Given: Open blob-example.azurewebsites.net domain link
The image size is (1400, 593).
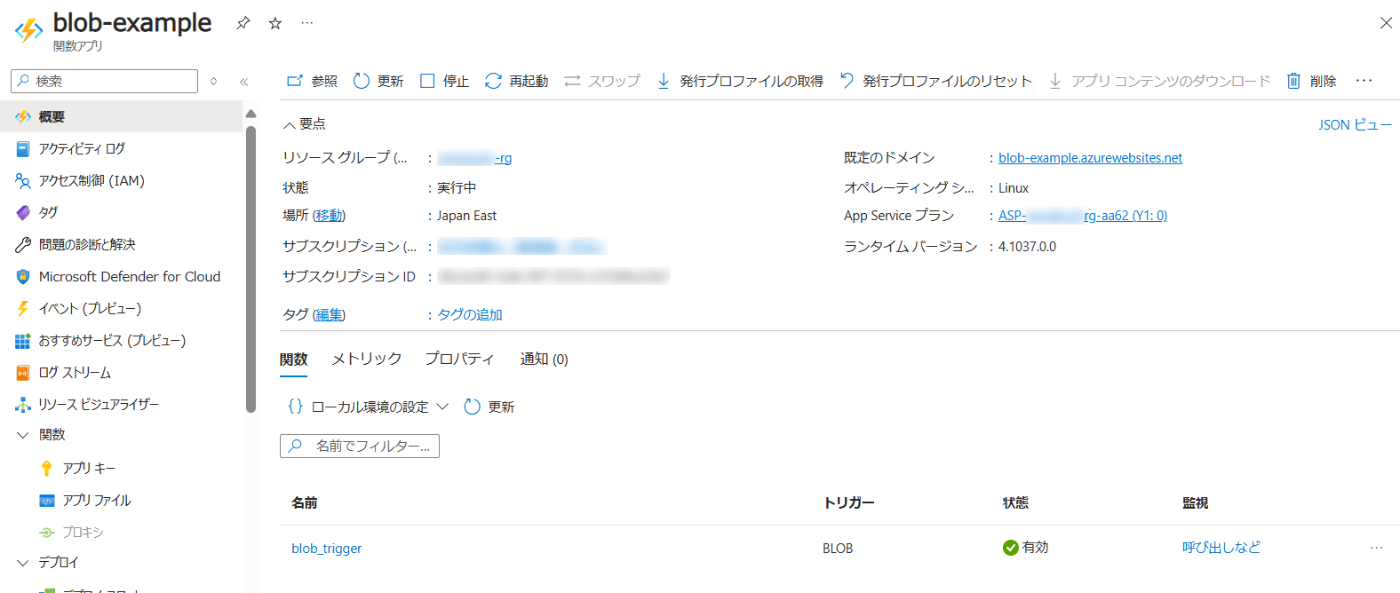Looking at the screenshot, I should coord(1090,158).
